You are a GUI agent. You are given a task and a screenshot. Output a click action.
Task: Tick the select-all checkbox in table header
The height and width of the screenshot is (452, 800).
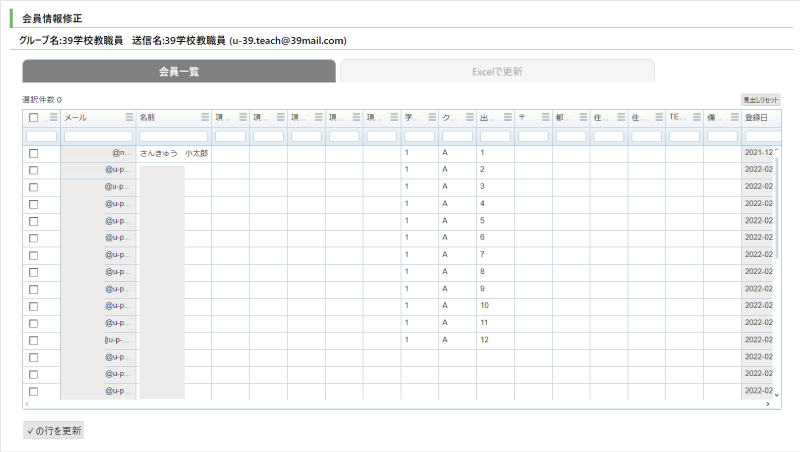[34, 118]
